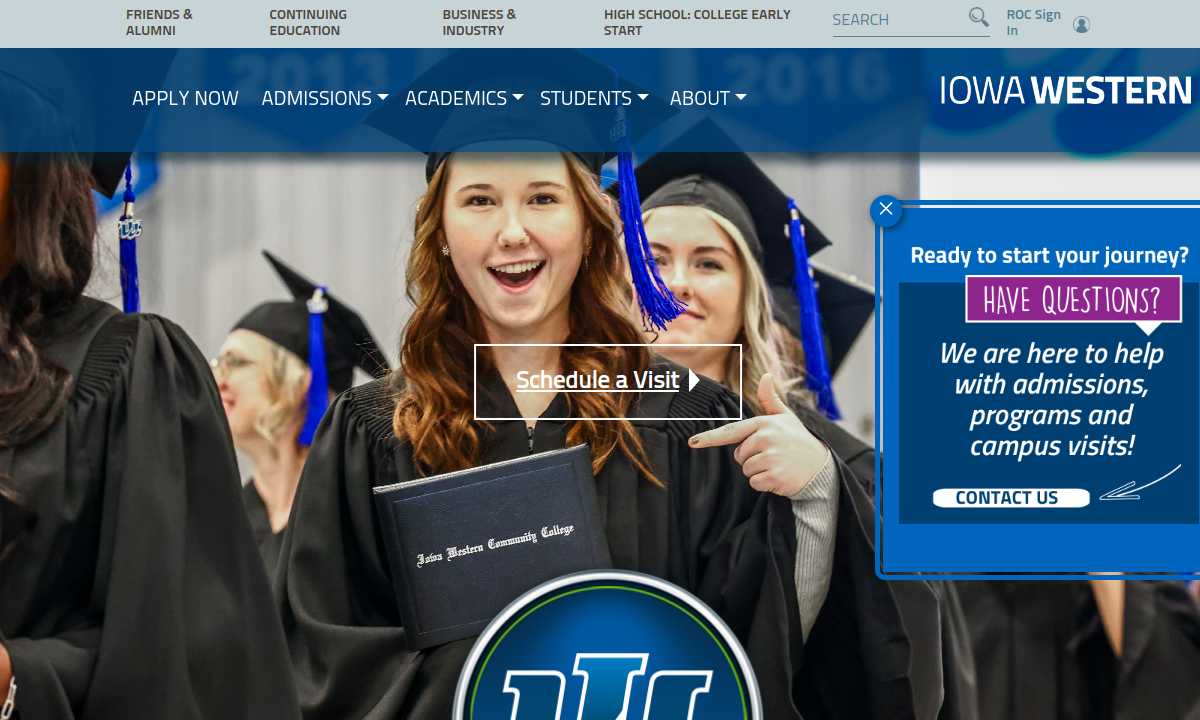Viewport: 1200px width, 720px height.
Task: Go to Continuing Education page
Action: point(308,23)
